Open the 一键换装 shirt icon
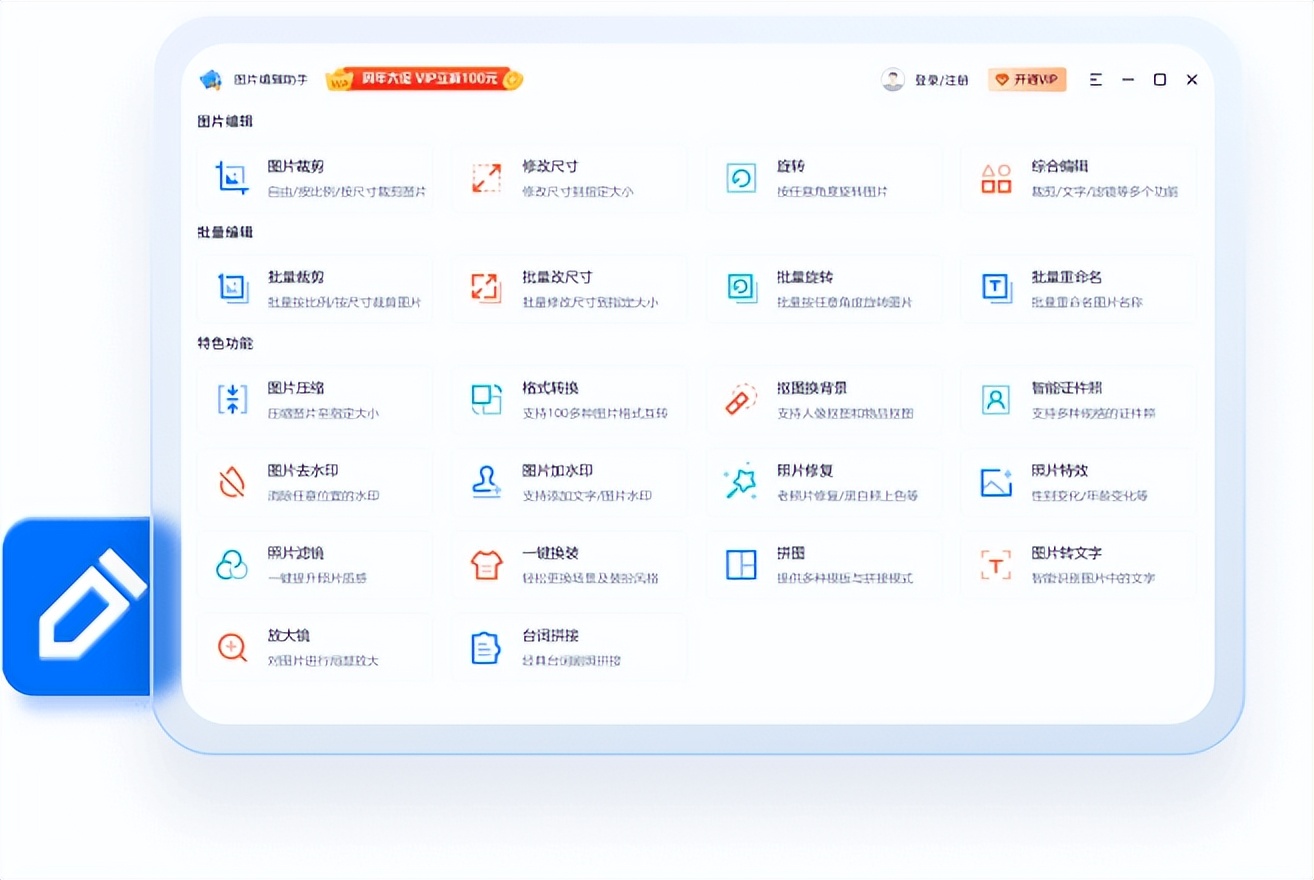The width and height of the screenshot is (1314, 880). [486, 565]
